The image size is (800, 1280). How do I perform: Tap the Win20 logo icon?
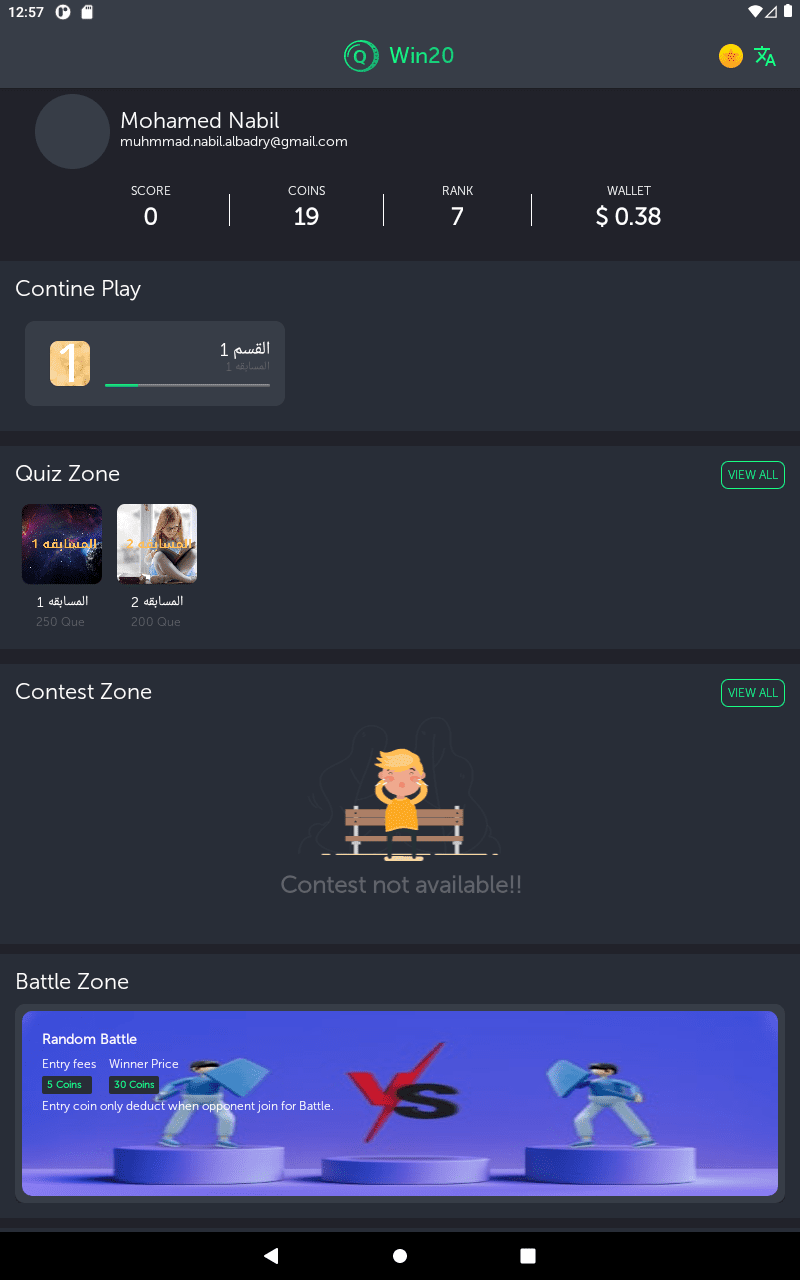361,56
